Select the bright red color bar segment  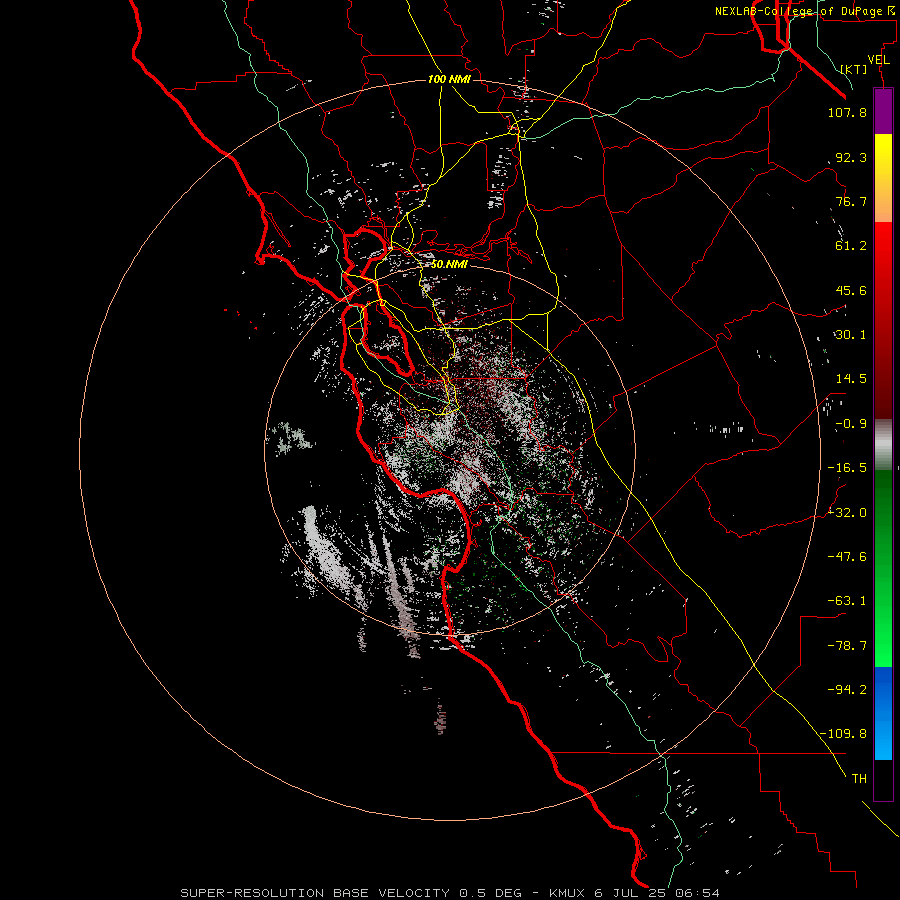click(x=883, y=321)
